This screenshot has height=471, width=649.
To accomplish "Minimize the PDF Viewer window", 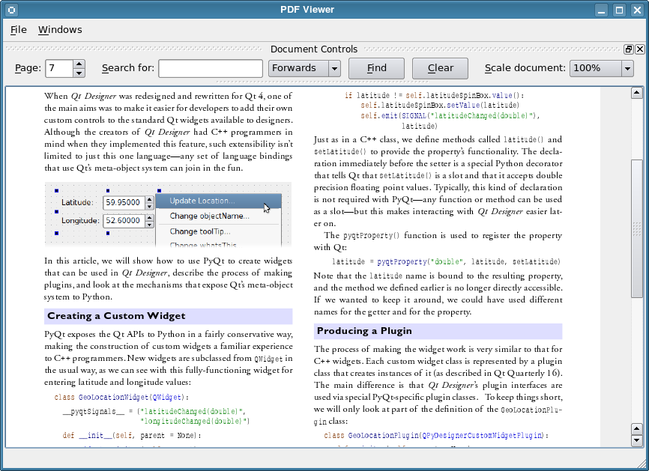I will 601,10.
